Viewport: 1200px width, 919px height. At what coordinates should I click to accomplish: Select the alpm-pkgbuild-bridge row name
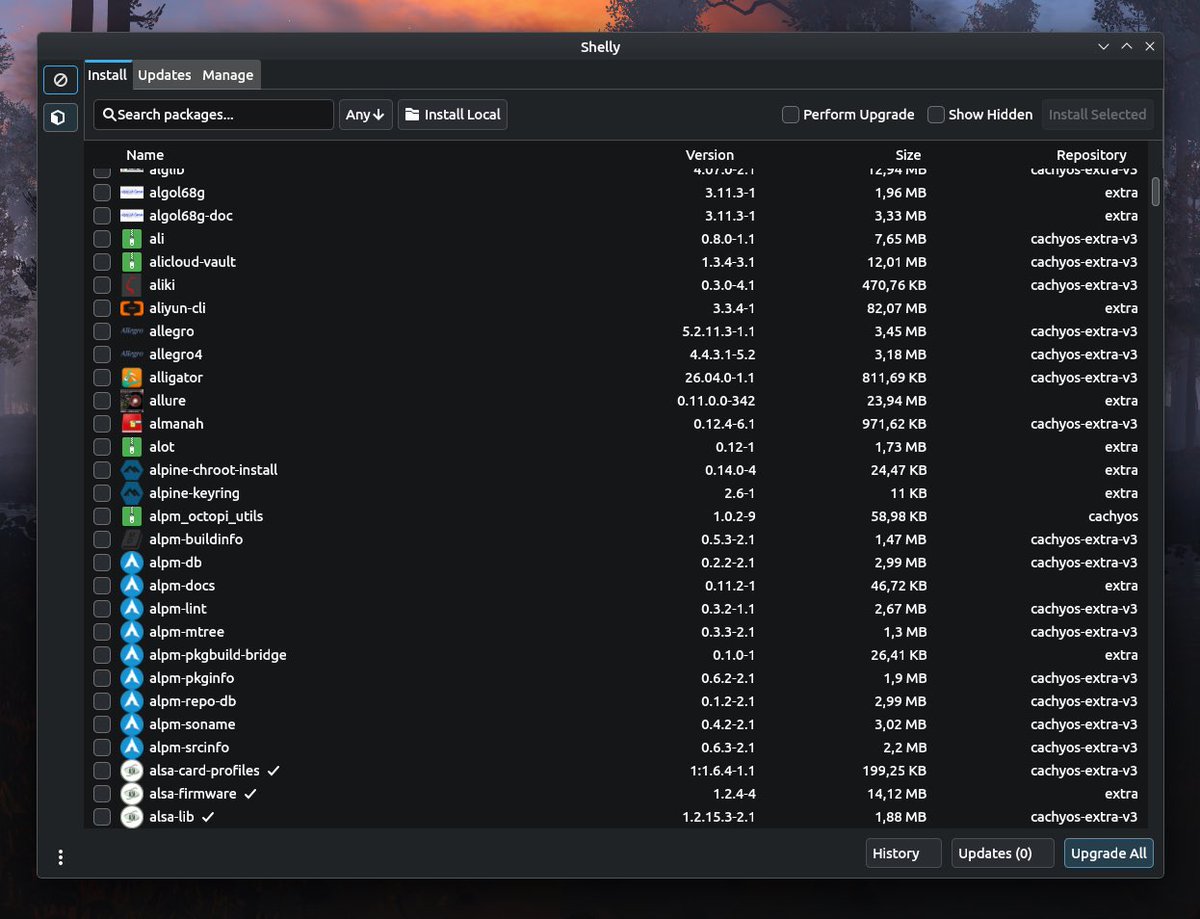point(218,655)
